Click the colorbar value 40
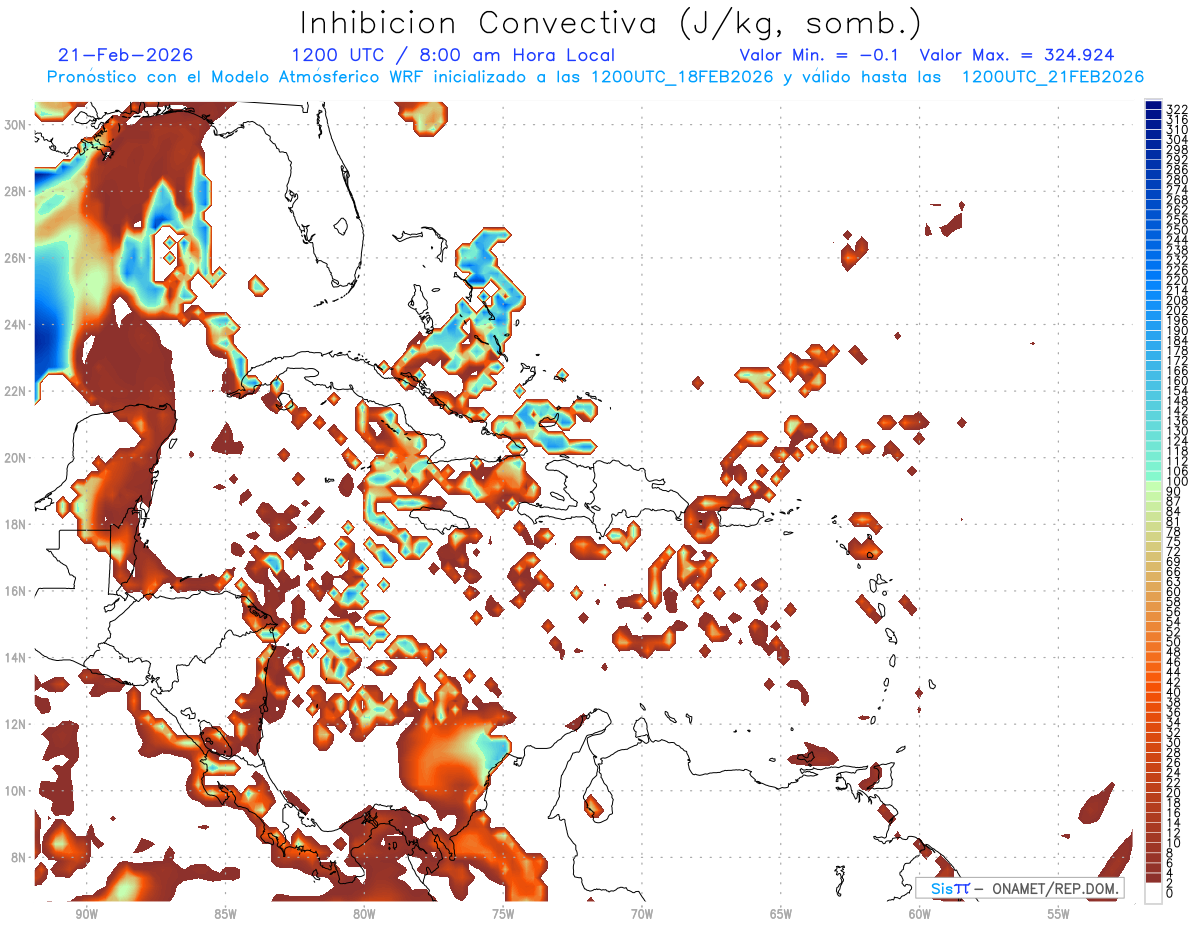 (x=1174, y=692)
